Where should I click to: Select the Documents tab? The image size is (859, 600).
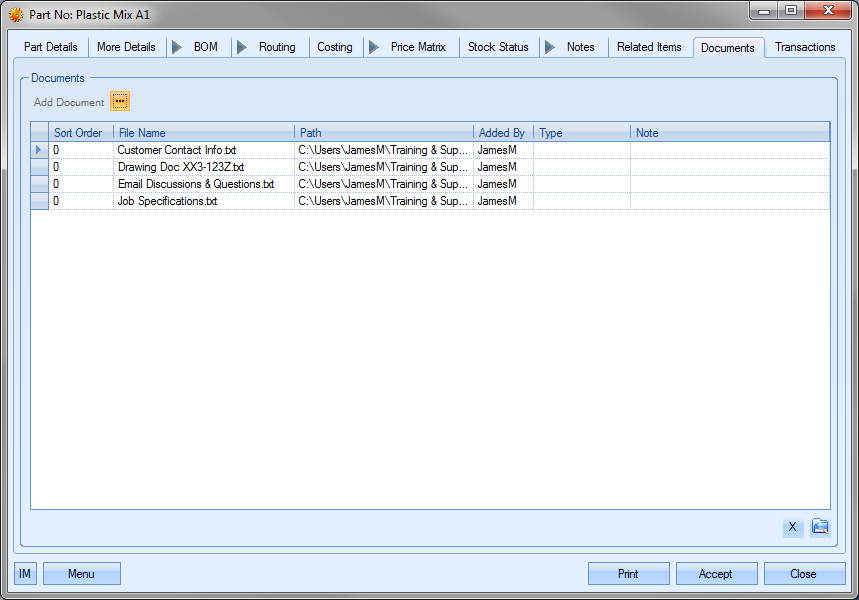pos(728,48)
